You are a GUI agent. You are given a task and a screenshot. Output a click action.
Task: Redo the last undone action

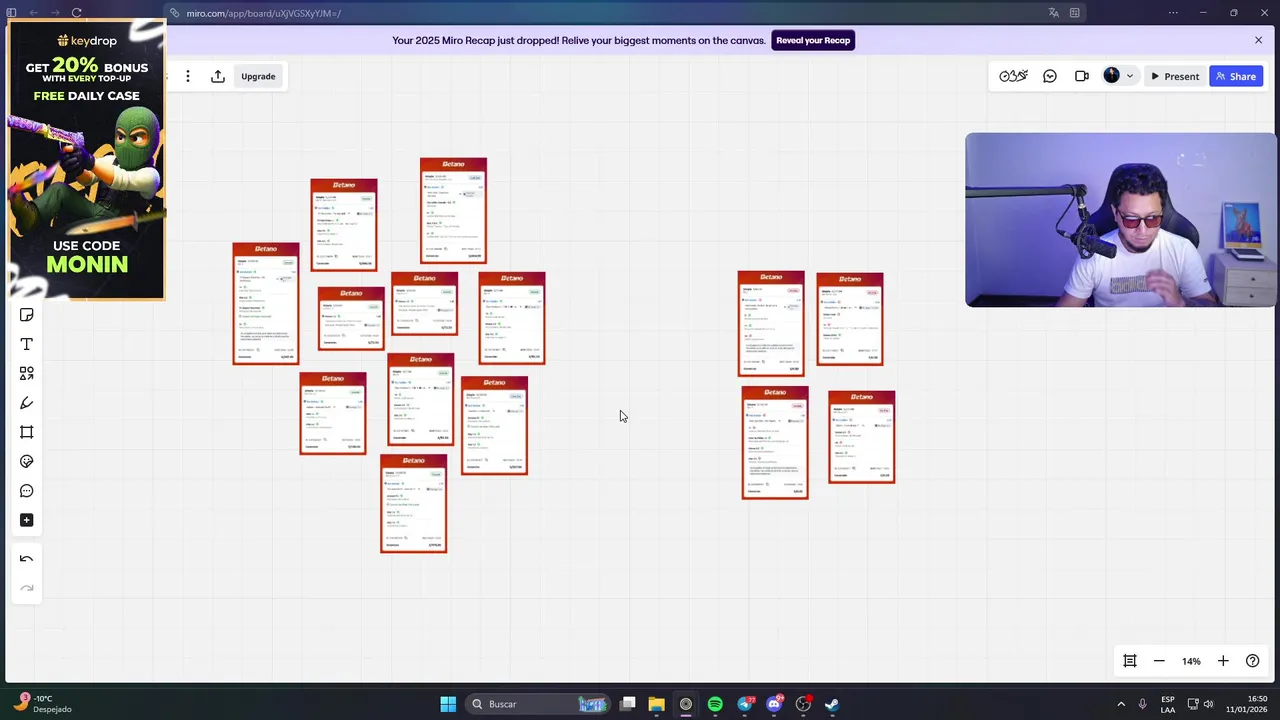tap(27, 588)
